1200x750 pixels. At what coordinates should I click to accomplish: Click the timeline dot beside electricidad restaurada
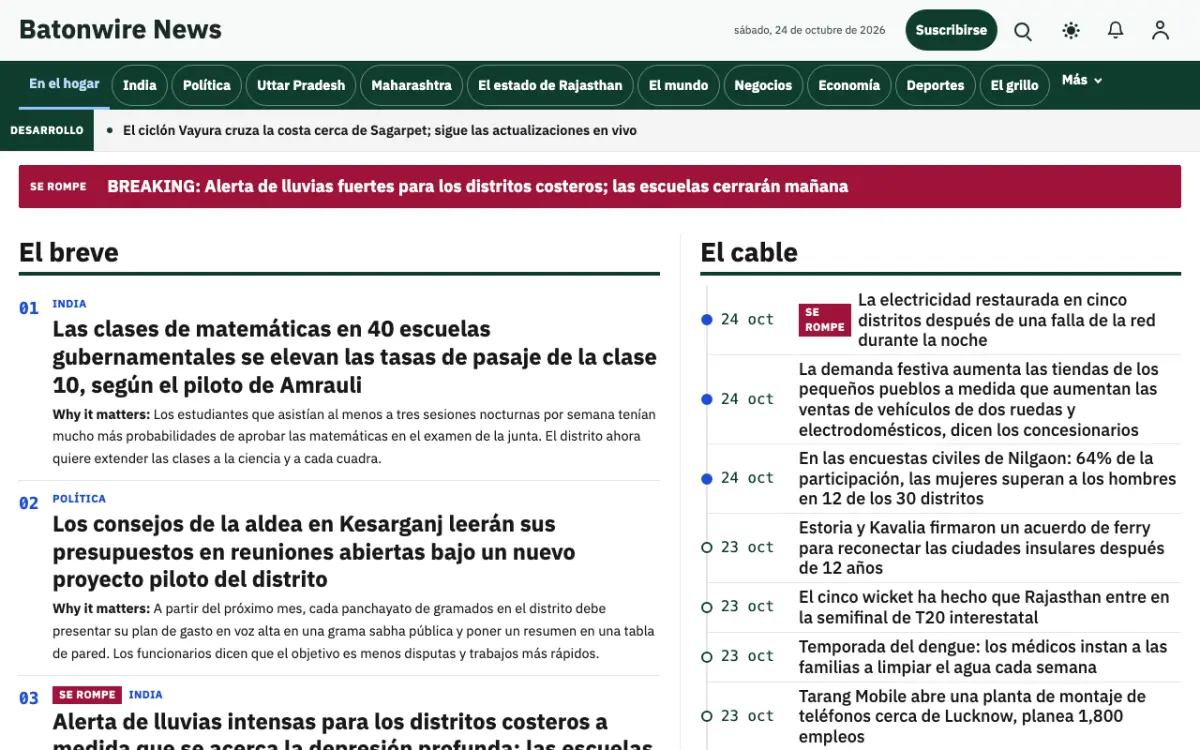tap(707, 320)
